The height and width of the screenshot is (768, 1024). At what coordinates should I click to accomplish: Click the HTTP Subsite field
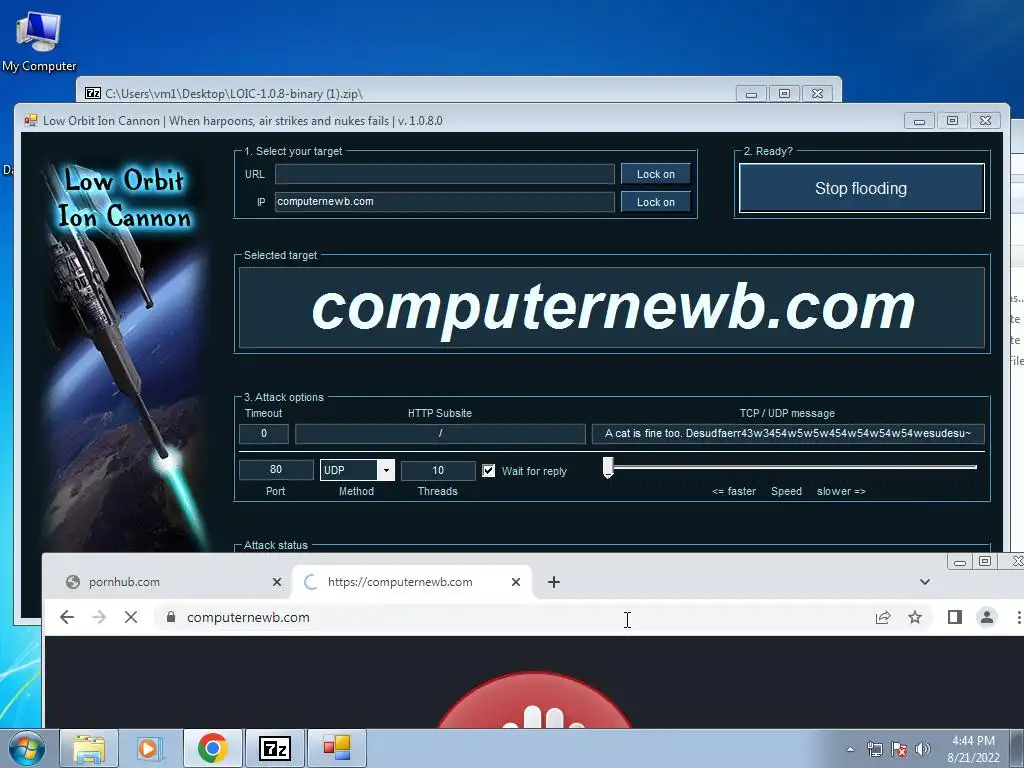coord(440,434)
